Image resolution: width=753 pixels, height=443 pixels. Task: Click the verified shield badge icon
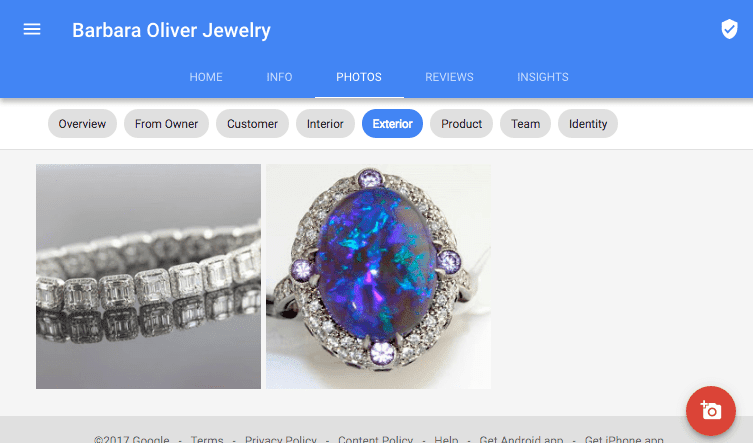[x=729, y=29]
